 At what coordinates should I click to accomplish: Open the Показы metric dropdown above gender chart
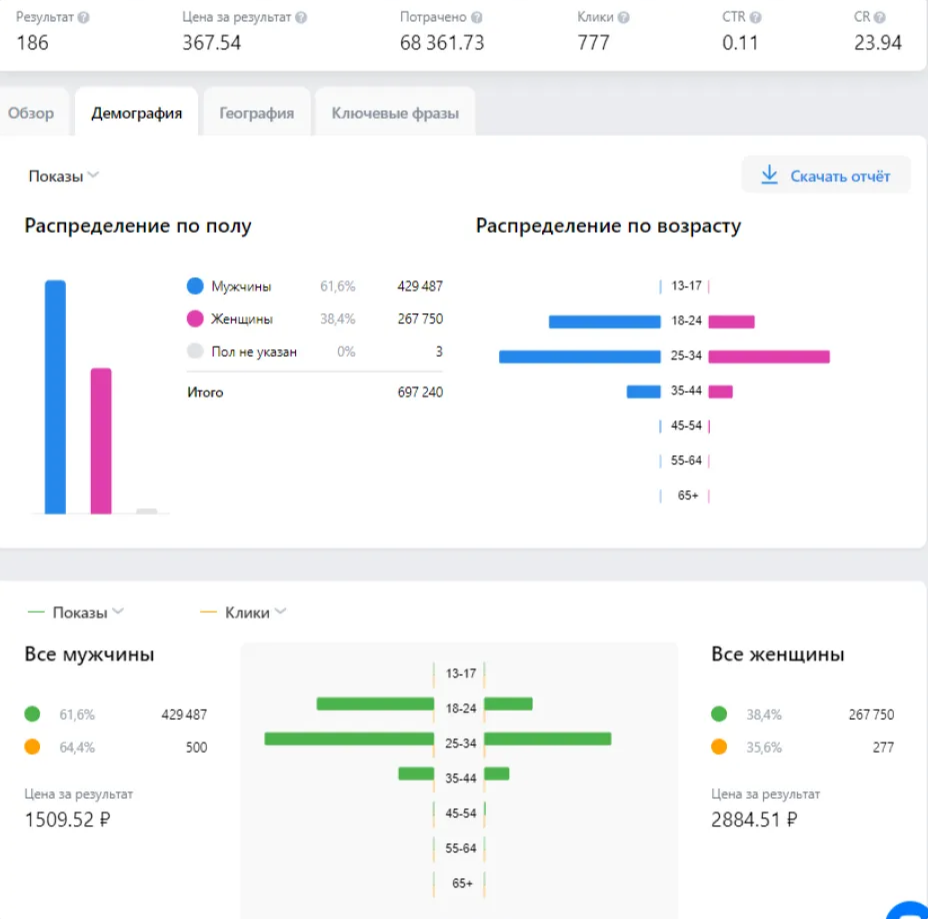click(x=64, y=176)
